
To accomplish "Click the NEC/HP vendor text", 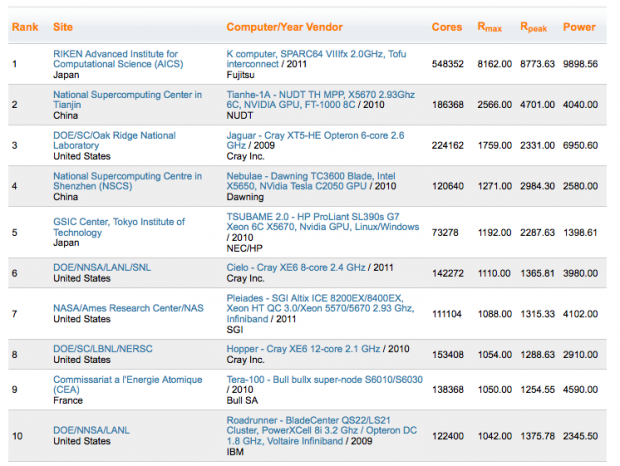I will [x=244, y=248].
